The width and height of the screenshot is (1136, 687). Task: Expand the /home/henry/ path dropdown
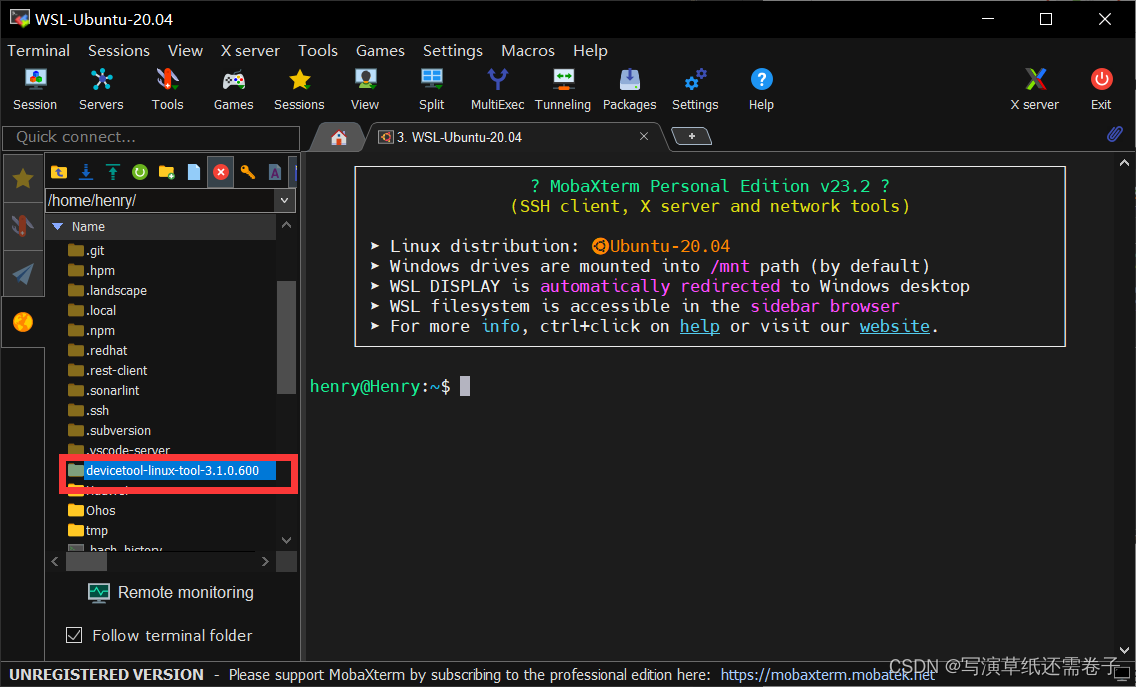coord(284,201)
